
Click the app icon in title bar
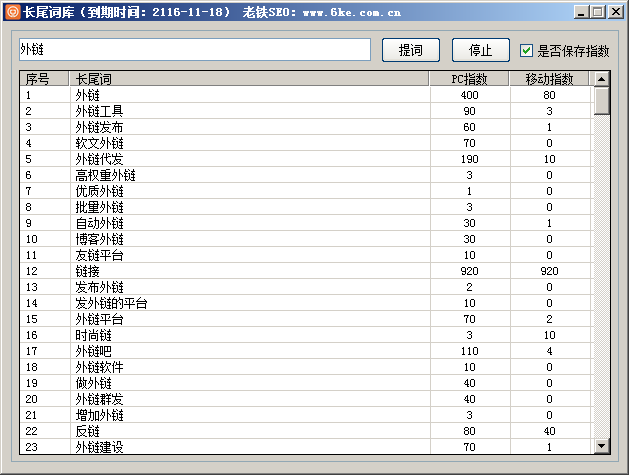pos(12,12)
